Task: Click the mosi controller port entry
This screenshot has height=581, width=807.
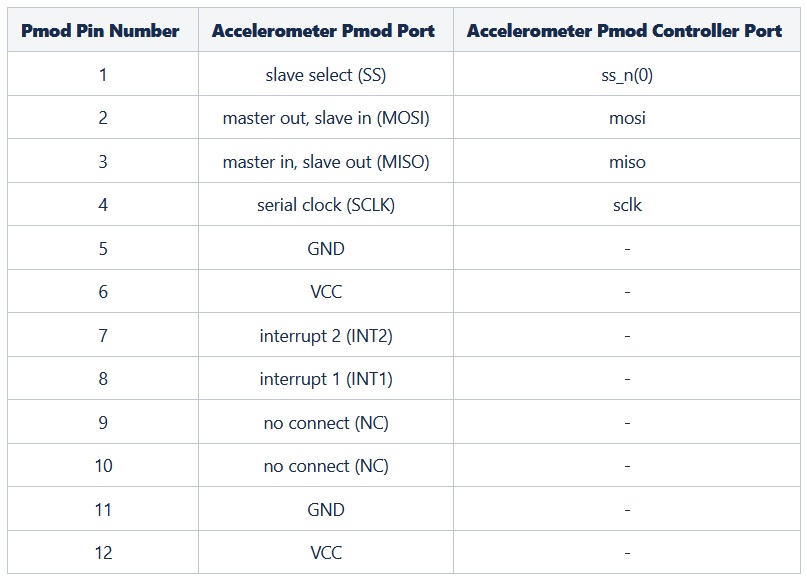Action: [627, 117]
